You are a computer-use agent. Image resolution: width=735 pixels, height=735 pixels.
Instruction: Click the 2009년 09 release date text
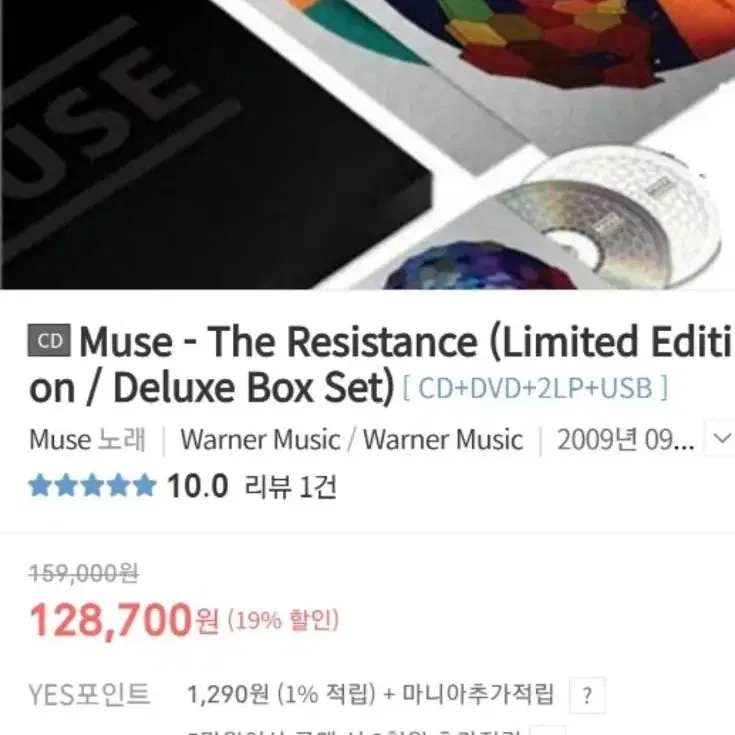625,440
